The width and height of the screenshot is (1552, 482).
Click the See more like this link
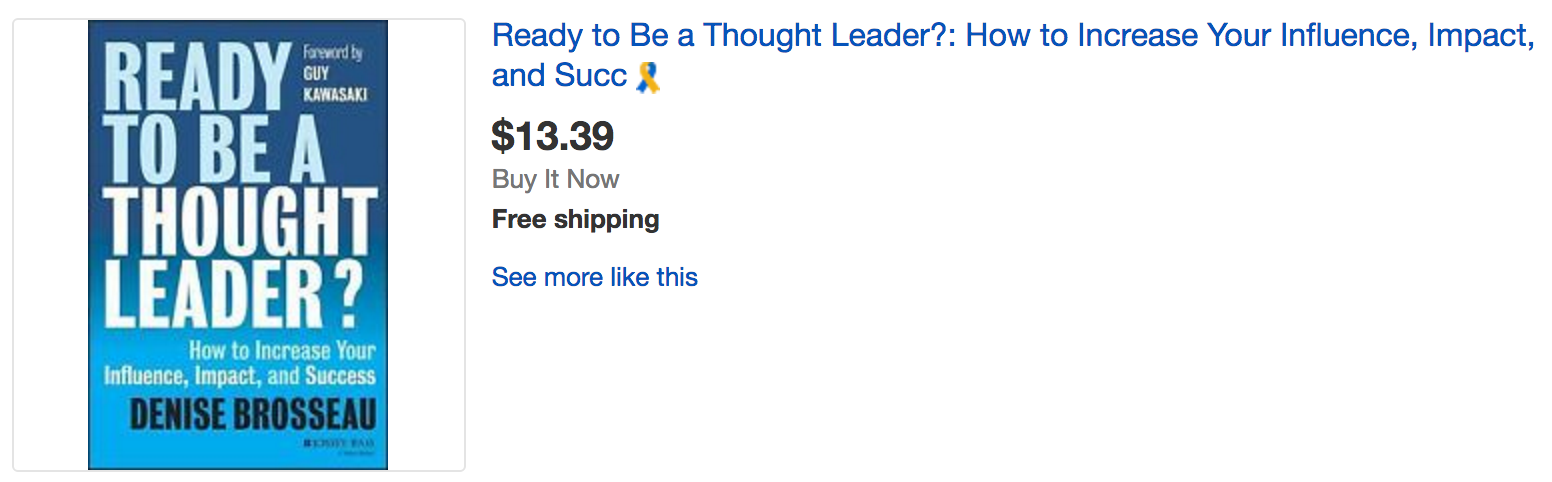[x=594, y=277]
